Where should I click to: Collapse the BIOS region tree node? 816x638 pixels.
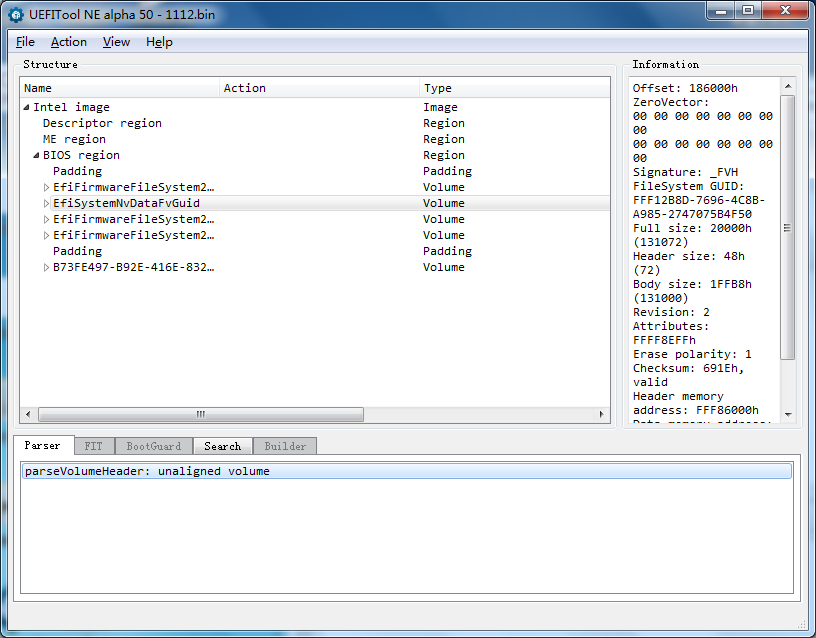(36, 155)
